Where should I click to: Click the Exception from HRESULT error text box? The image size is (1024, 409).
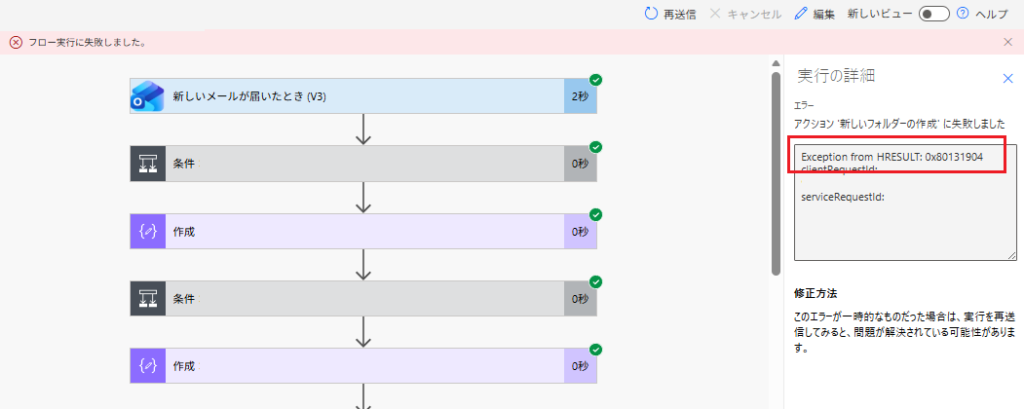[904, 202]
